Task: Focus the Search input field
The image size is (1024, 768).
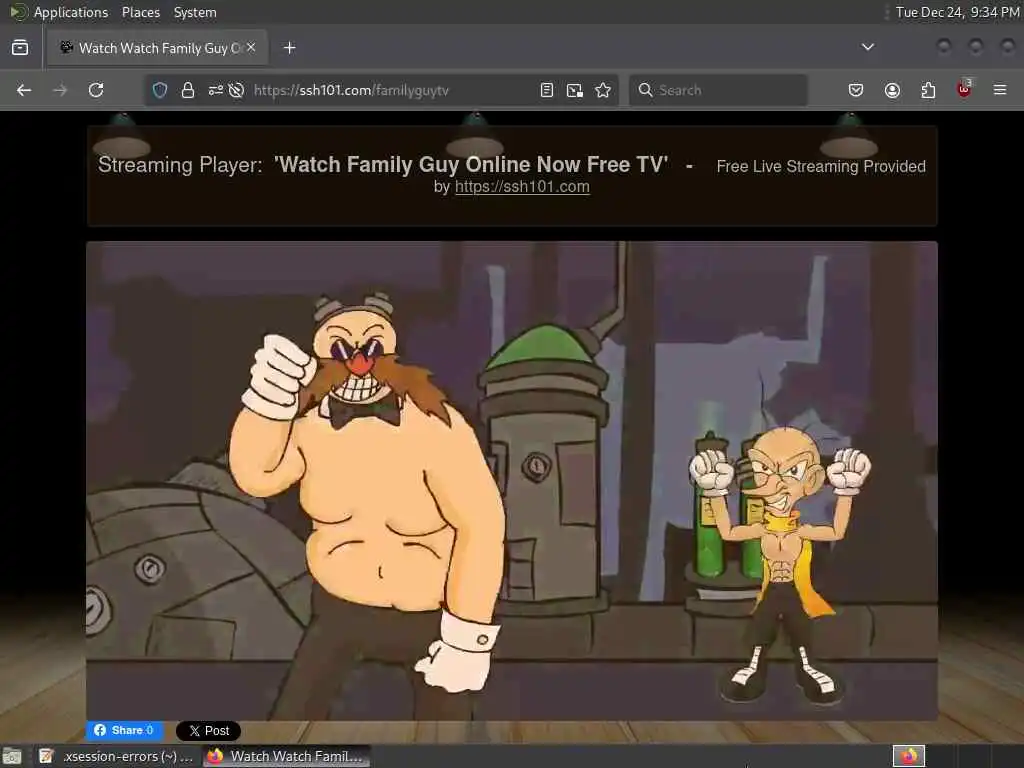Action: 718,90
